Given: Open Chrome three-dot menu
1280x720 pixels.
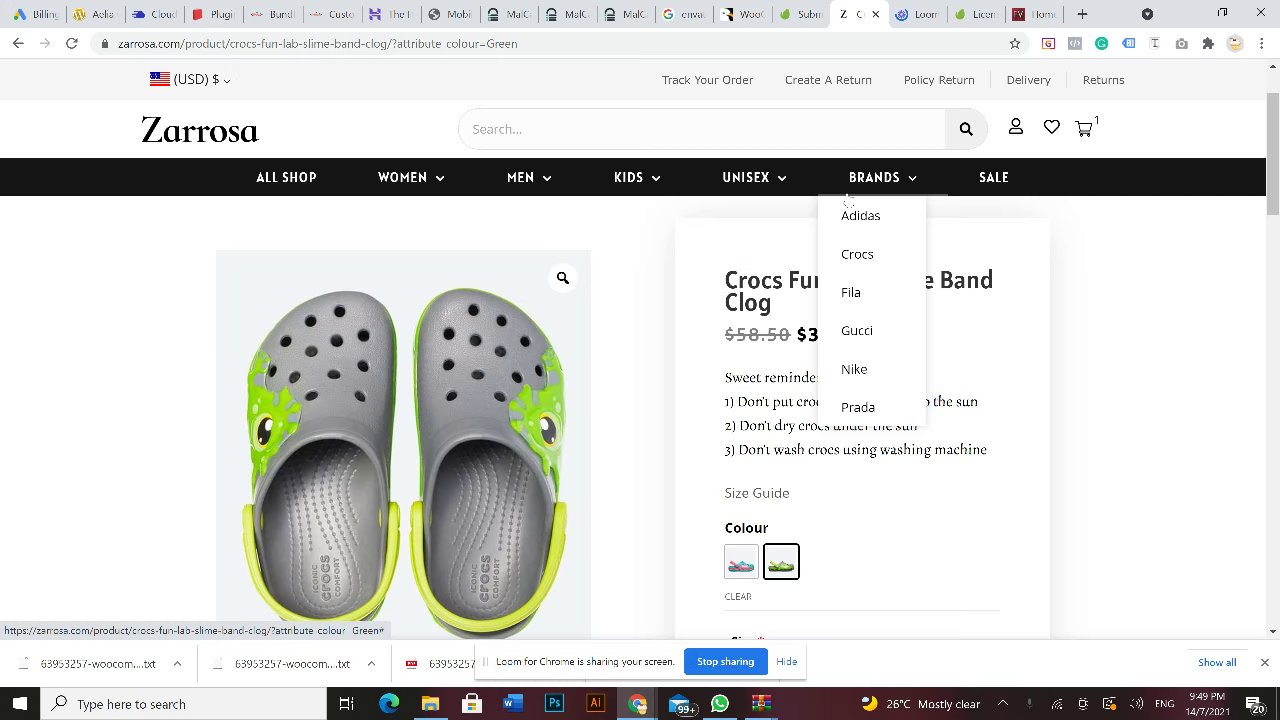Looking at the screenshot, I should click(x=1263, y=43).
